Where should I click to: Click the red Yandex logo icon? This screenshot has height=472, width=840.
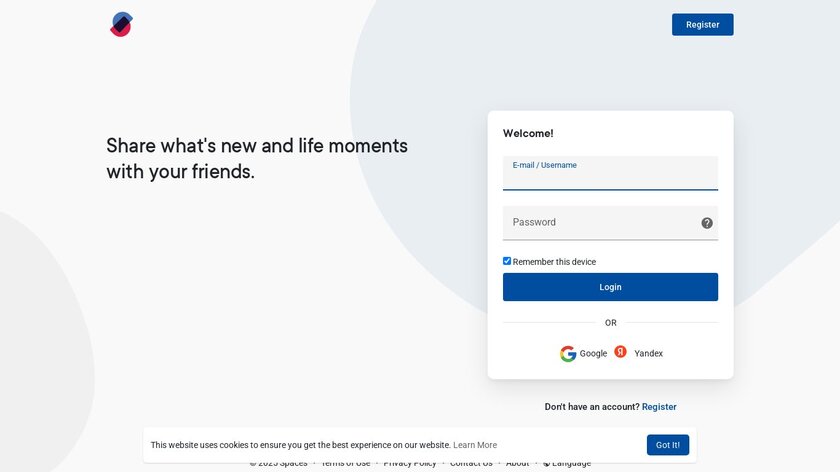[621, 352]
